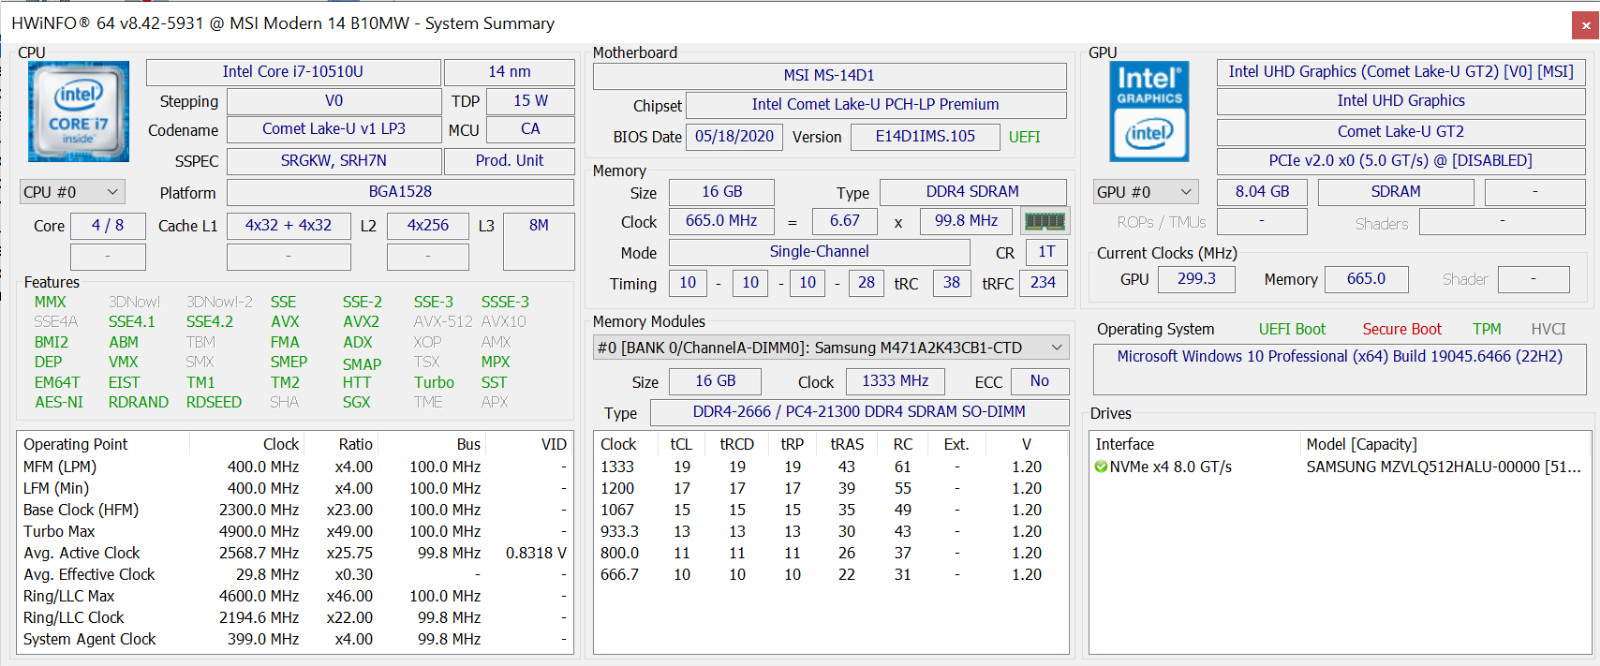Click the Avg. Active Clock row
1600x666 pixels.
(x=295, y=553)
